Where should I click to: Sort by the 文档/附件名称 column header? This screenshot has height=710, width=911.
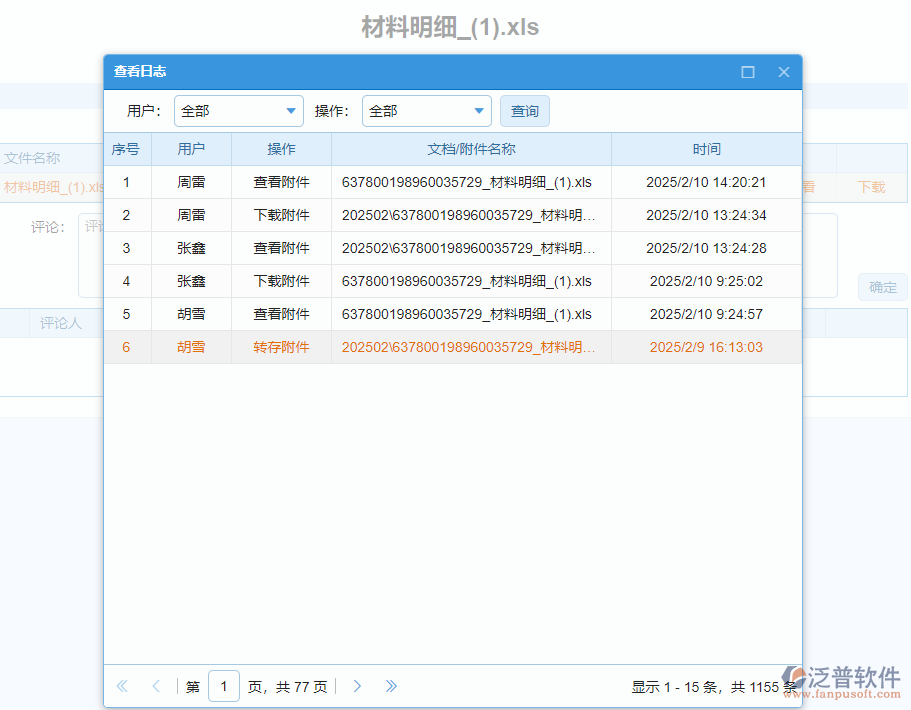pos(471,149)
